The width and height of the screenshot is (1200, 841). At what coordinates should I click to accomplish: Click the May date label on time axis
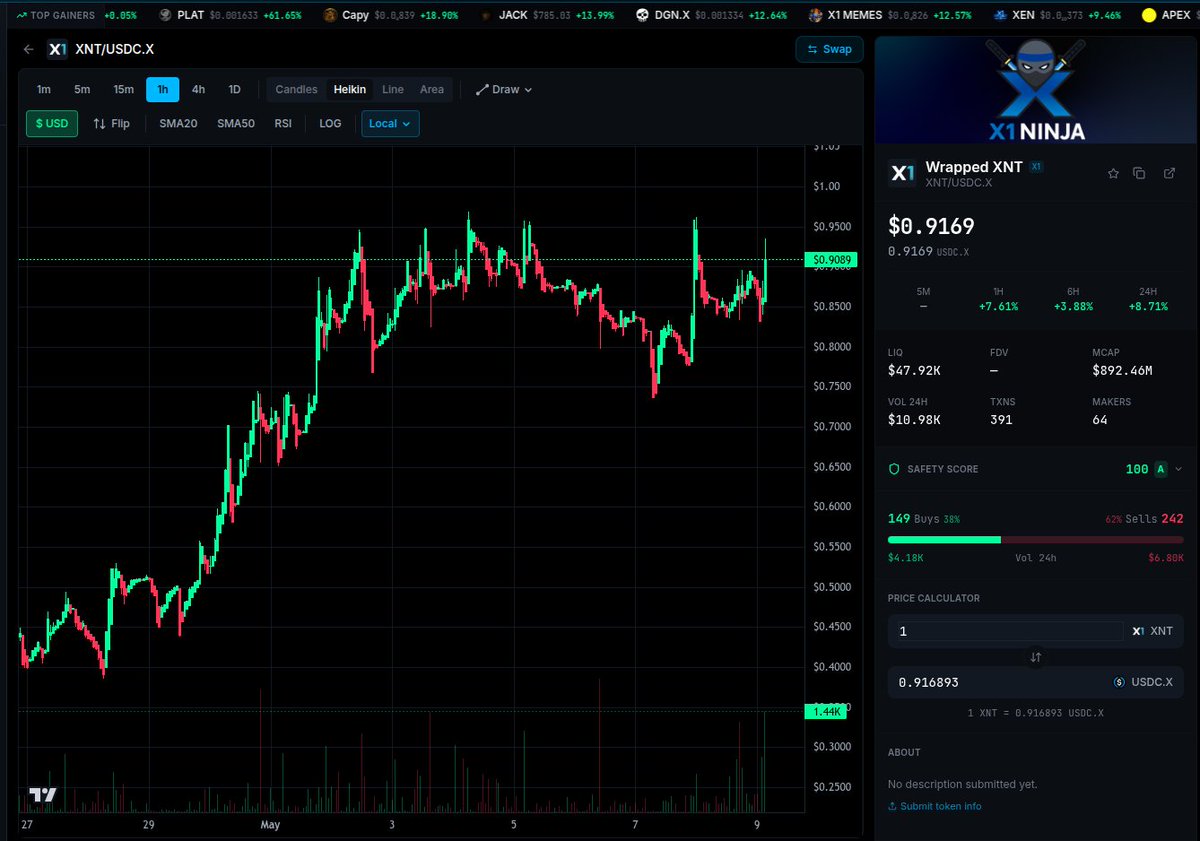[x=270, y=825]
